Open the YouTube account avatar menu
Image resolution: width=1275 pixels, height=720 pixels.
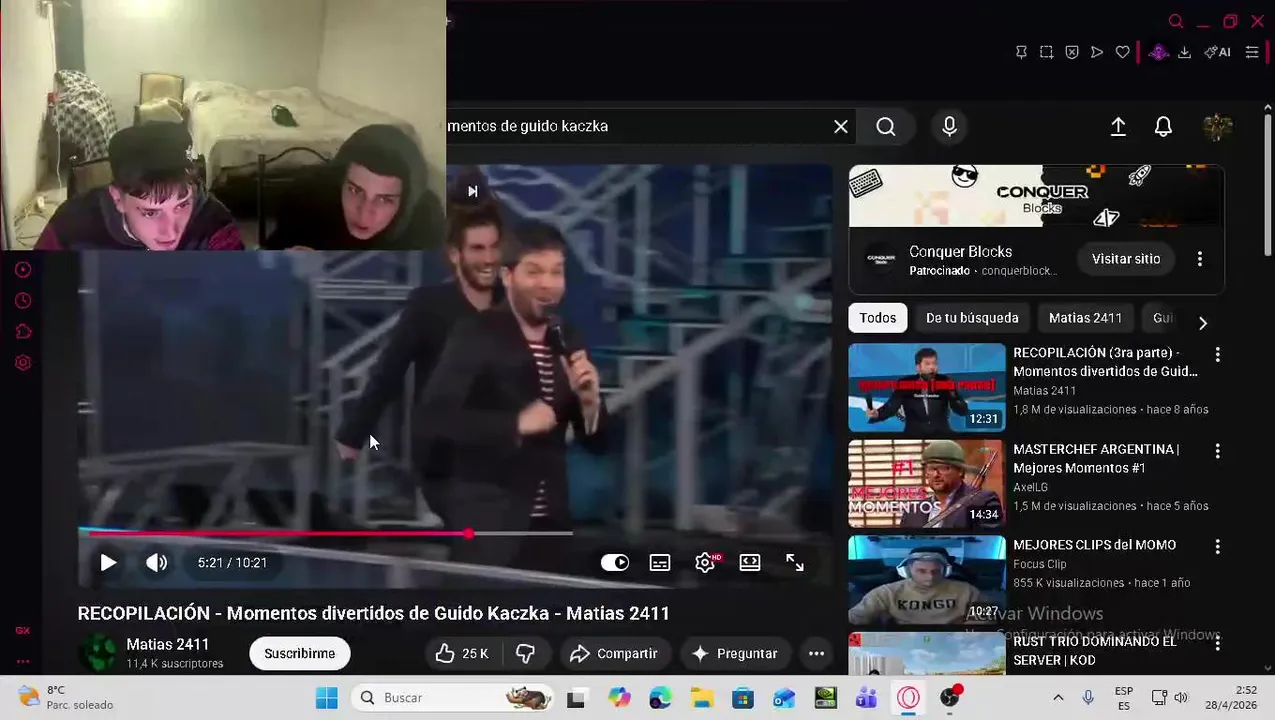point(1217,127)
